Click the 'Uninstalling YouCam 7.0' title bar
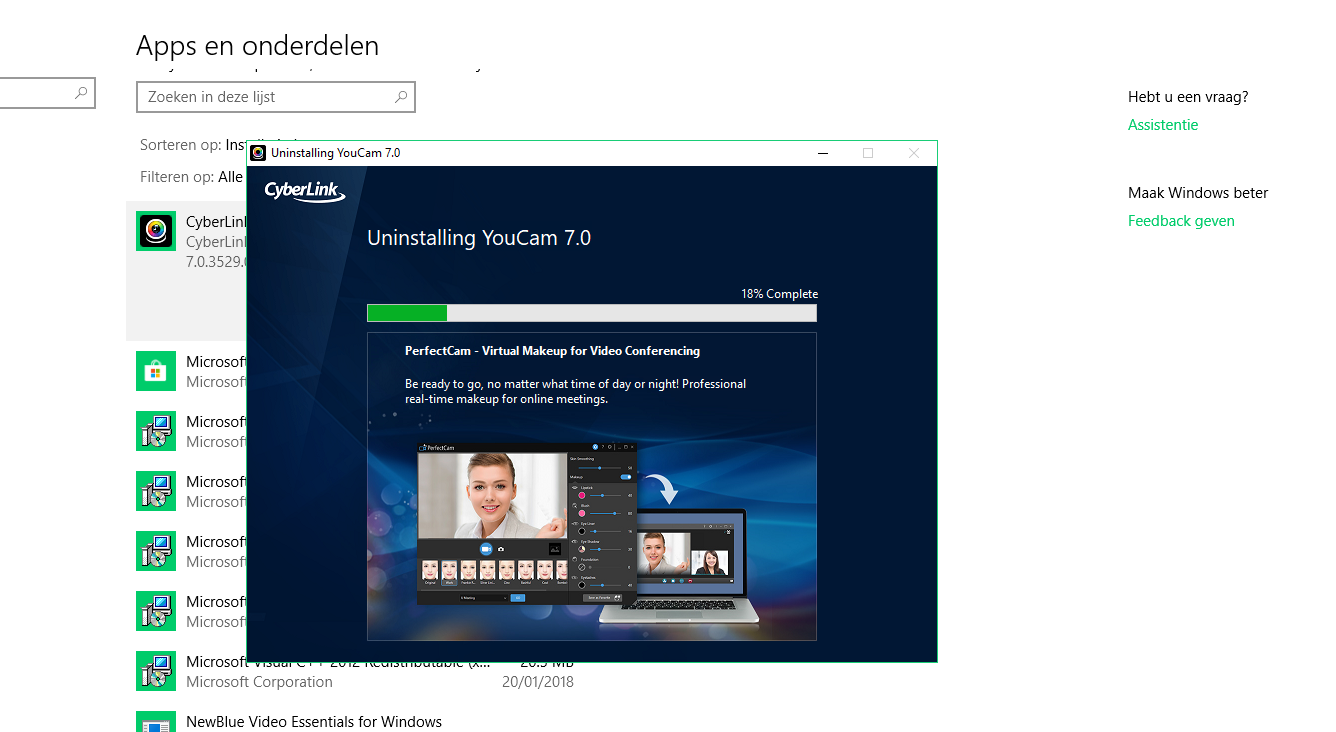 coord(530,153)
